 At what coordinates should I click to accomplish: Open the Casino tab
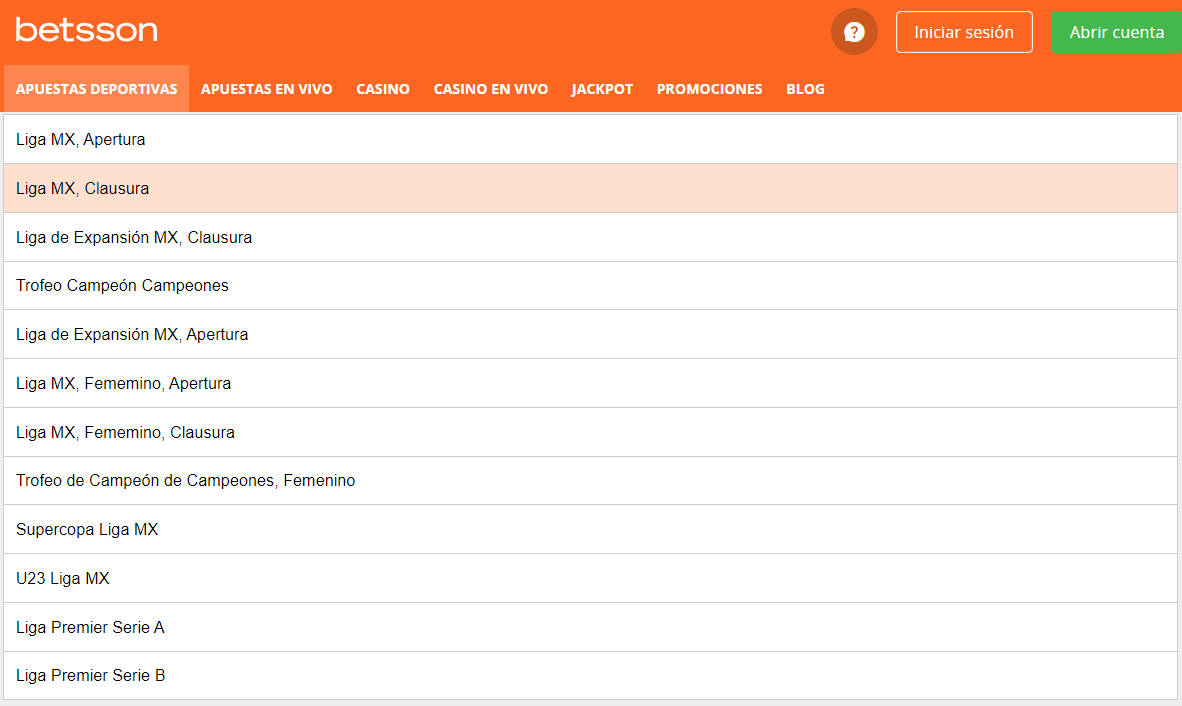coord(383,89)
